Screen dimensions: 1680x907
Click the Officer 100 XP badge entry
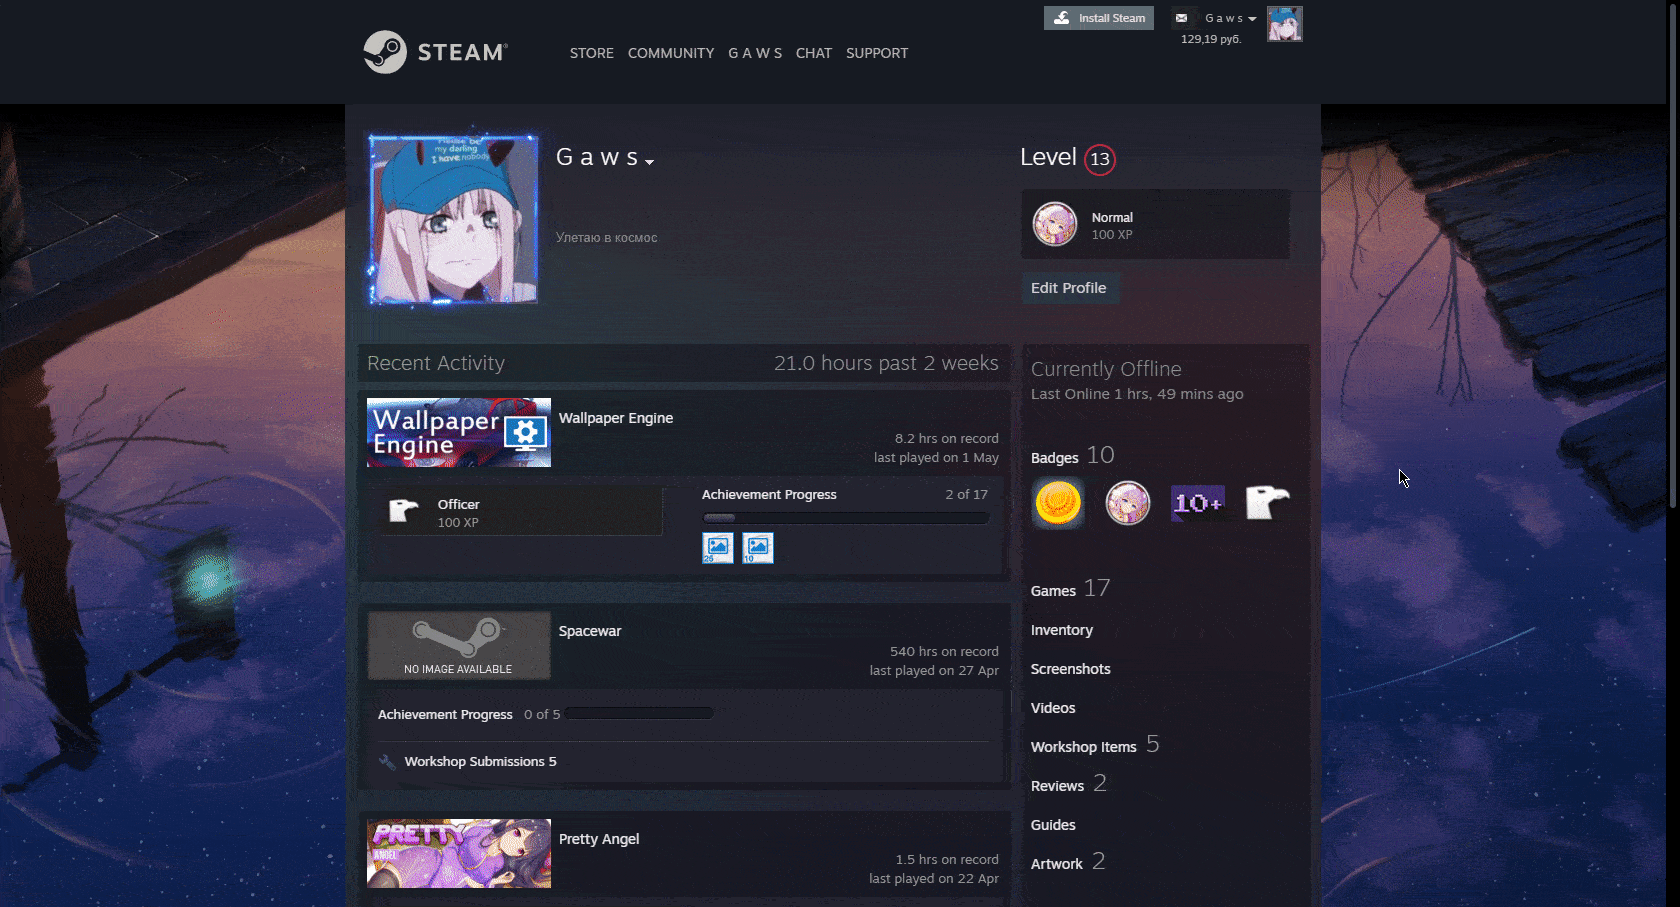tap(520, 511)
